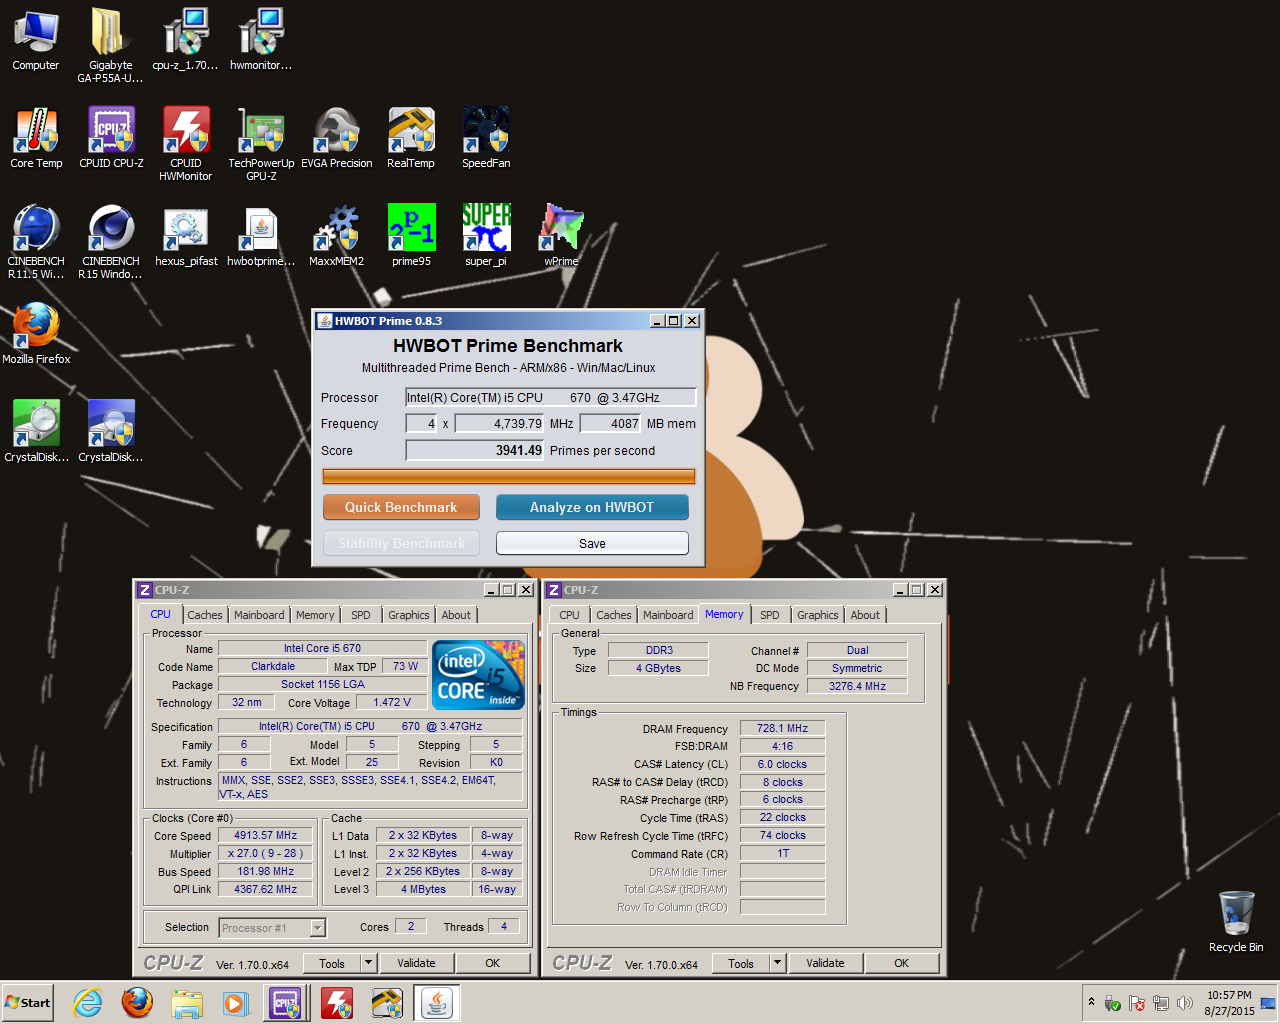This screenshot has width=1280, height=1024.
Task: Select the cpu-z_1.70 installer icon
Action: pyautogui.click(x=185, y=40)
